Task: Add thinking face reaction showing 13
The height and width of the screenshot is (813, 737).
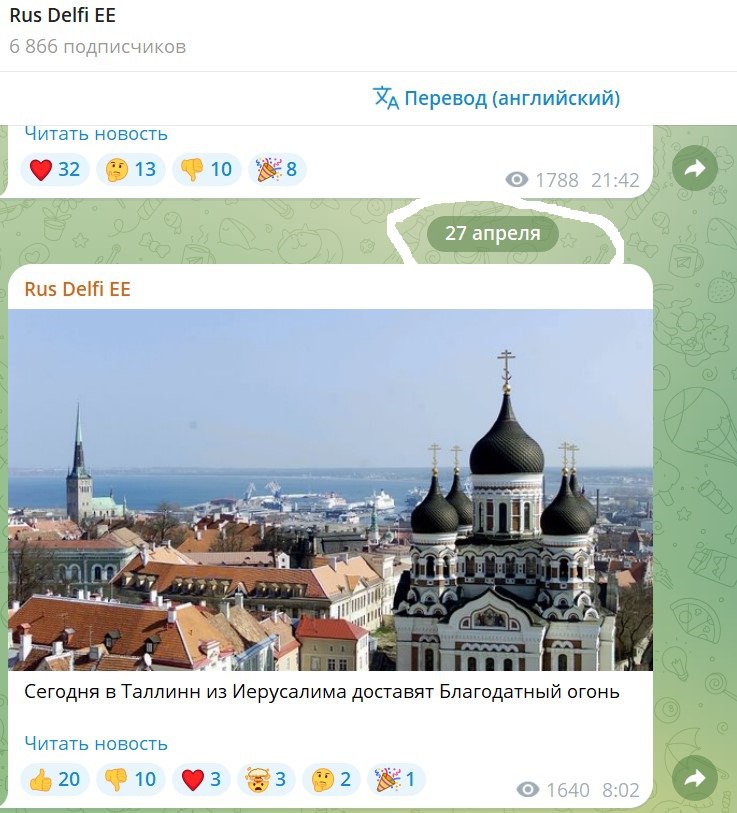Action: (x=131, y=169)
